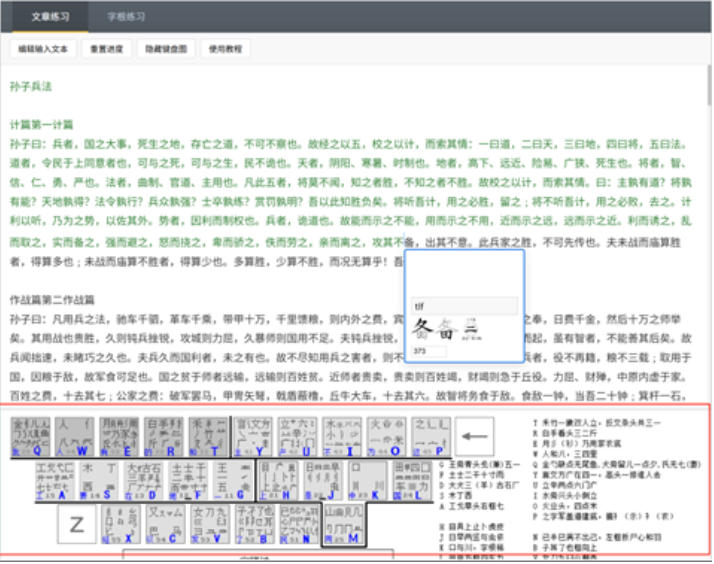
Task: Click the L key with 田 radicals
Action: coord(412,481)
